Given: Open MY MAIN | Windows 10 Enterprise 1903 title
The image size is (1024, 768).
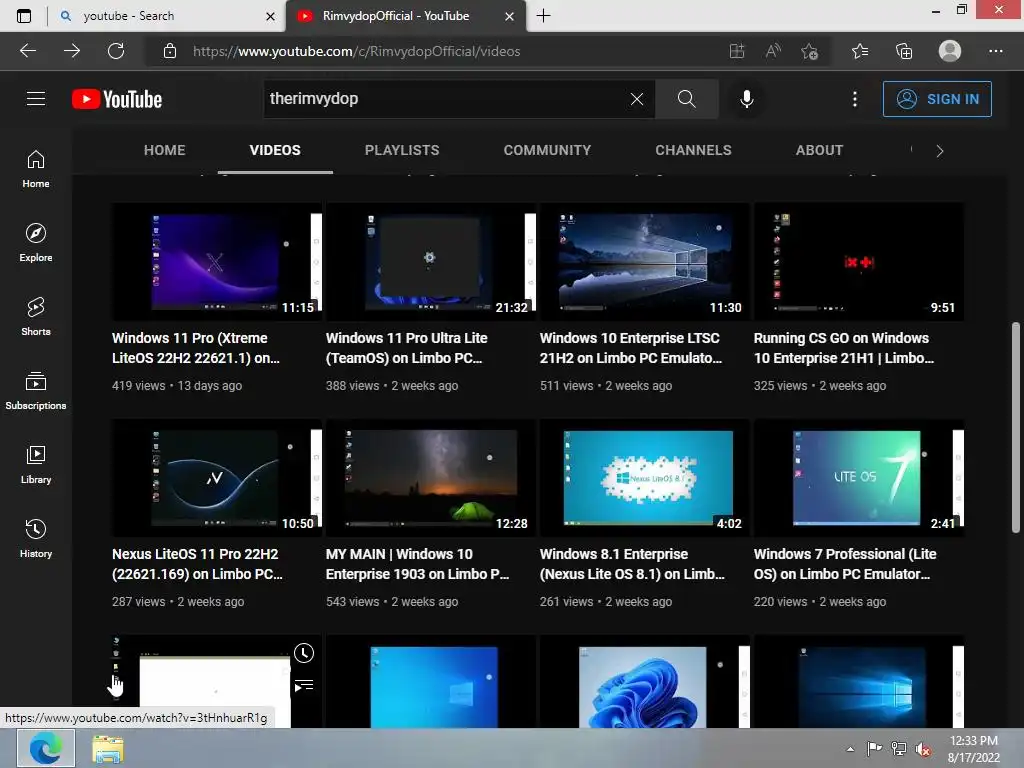Looking at the screenshot, I should [x=417, y=564].
